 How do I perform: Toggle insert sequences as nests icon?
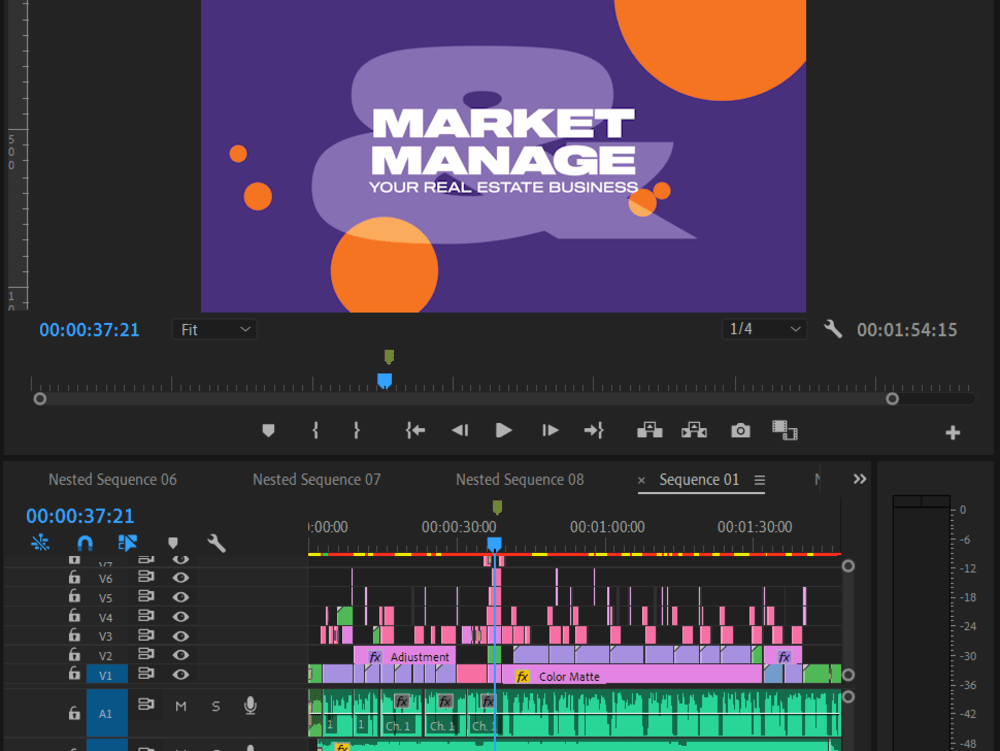click(40, 543)
